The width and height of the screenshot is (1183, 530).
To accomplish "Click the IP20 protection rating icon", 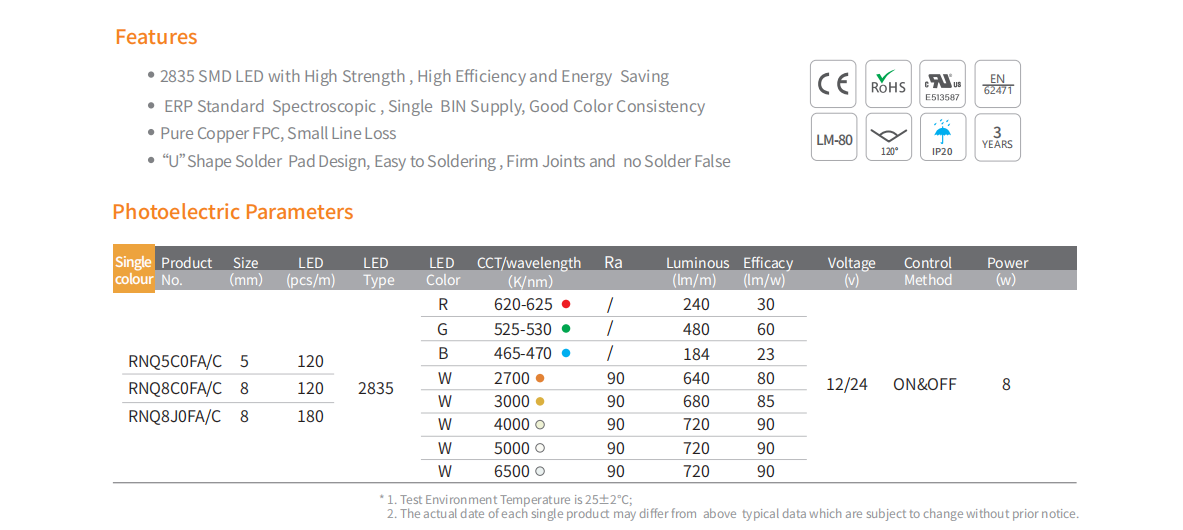I will click(x=942, y=138).
